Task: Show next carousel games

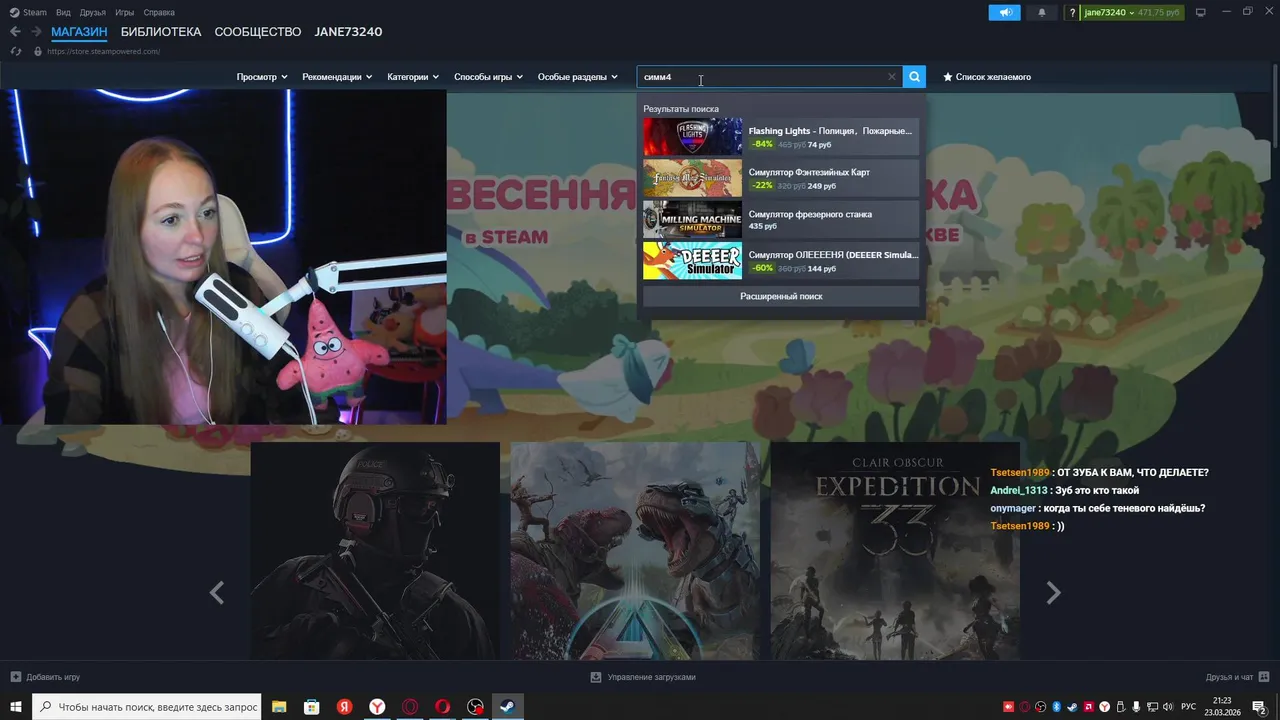Action: 1053,593
